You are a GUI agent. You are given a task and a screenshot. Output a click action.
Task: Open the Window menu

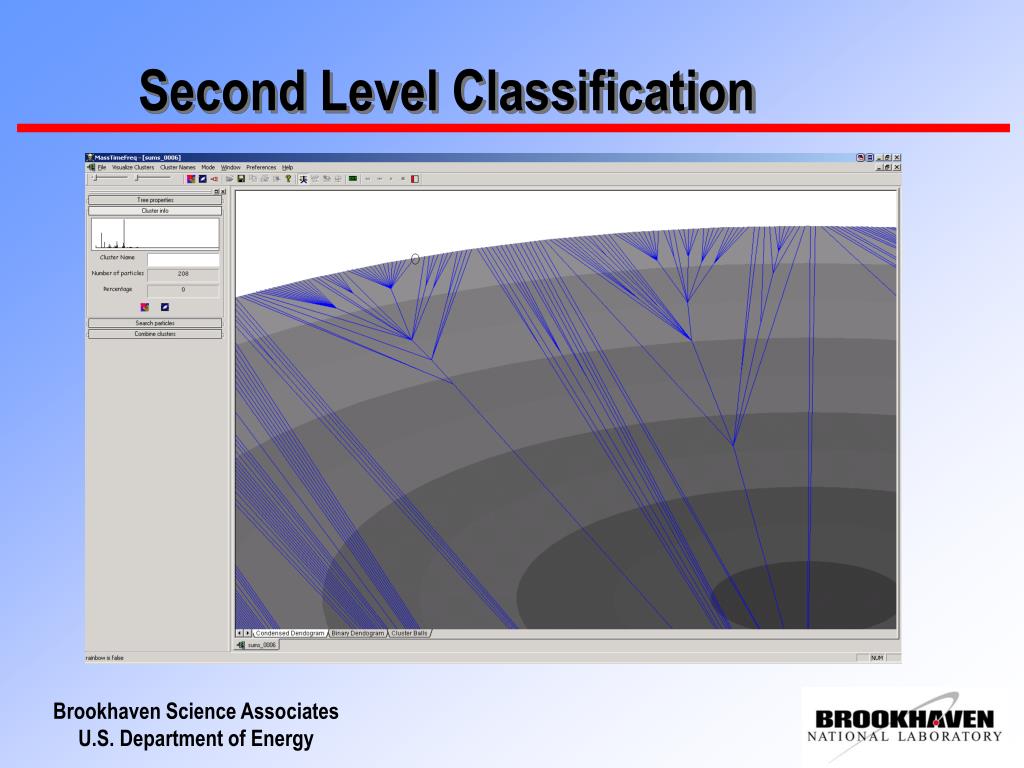coord(231,167)
